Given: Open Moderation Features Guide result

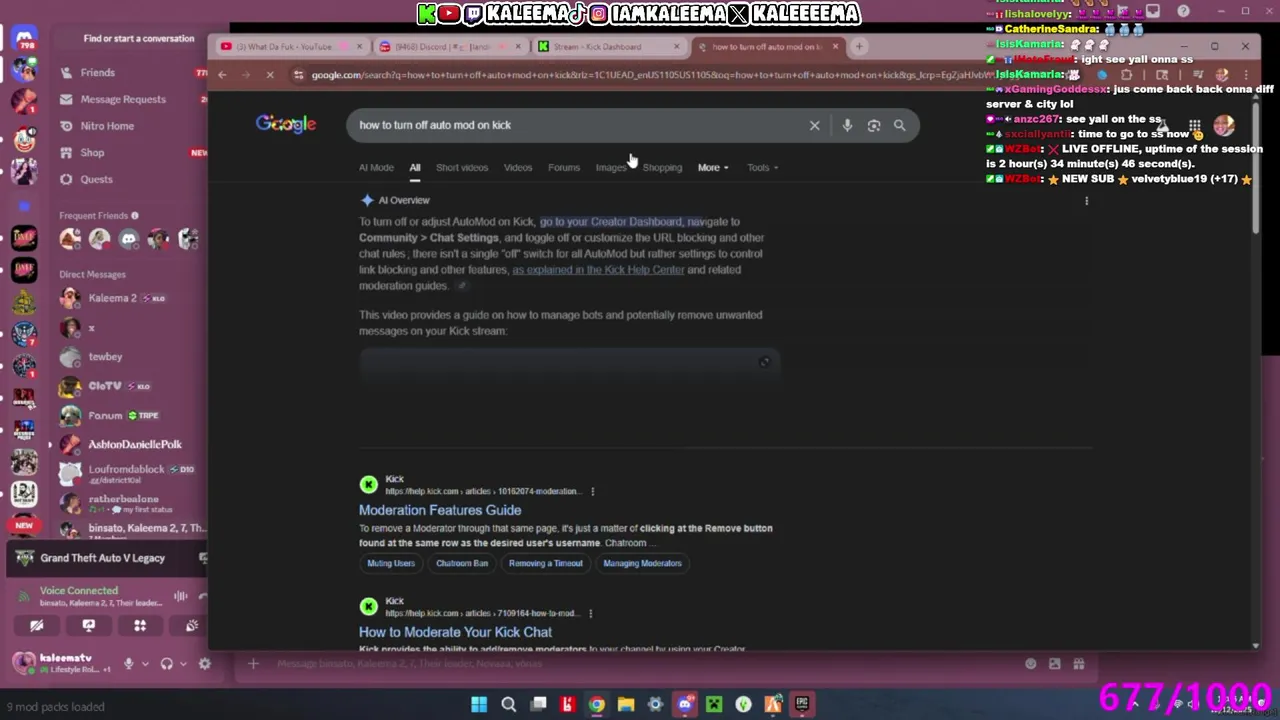Looking at the screenshot, I should (x=440, y=510).
